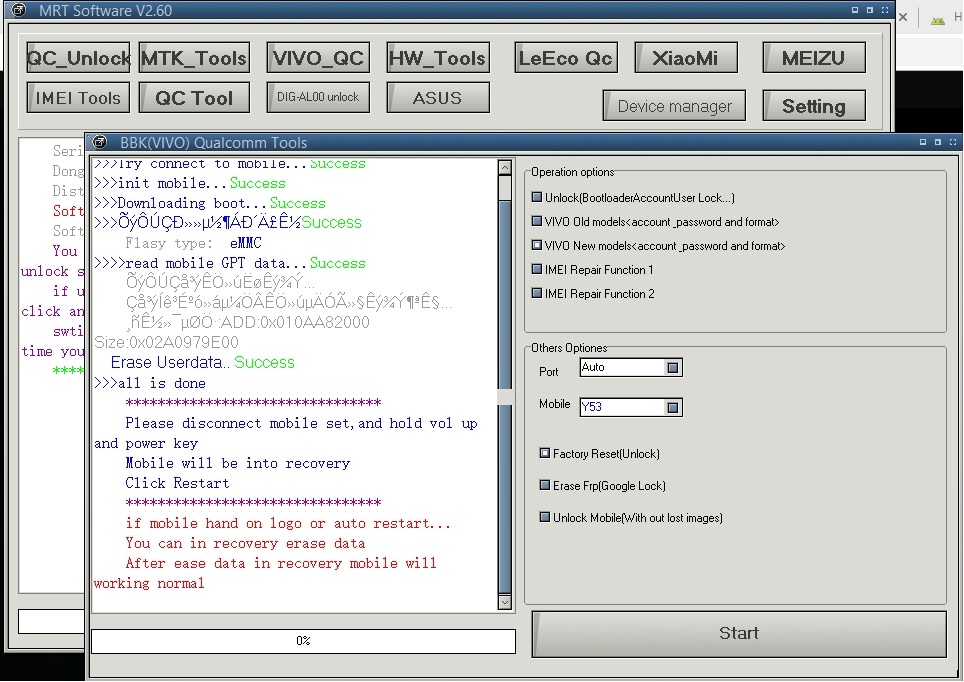The height and width of the screenshot is (682, 964).
Task: Click the 'Flasy type: eMMC' log line
Action: pyautogui.click(x=194, y=243)
